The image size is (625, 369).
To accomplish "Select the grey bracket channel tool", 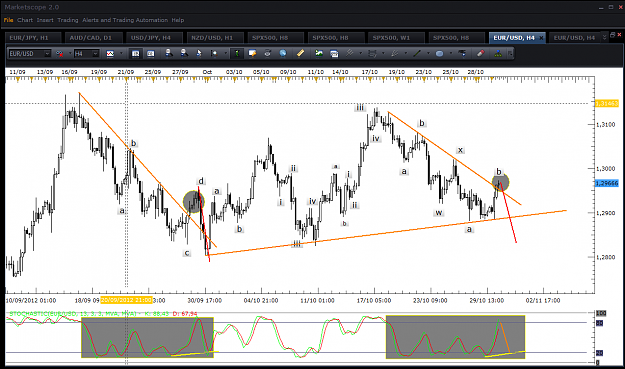I will tap(372, 53).
